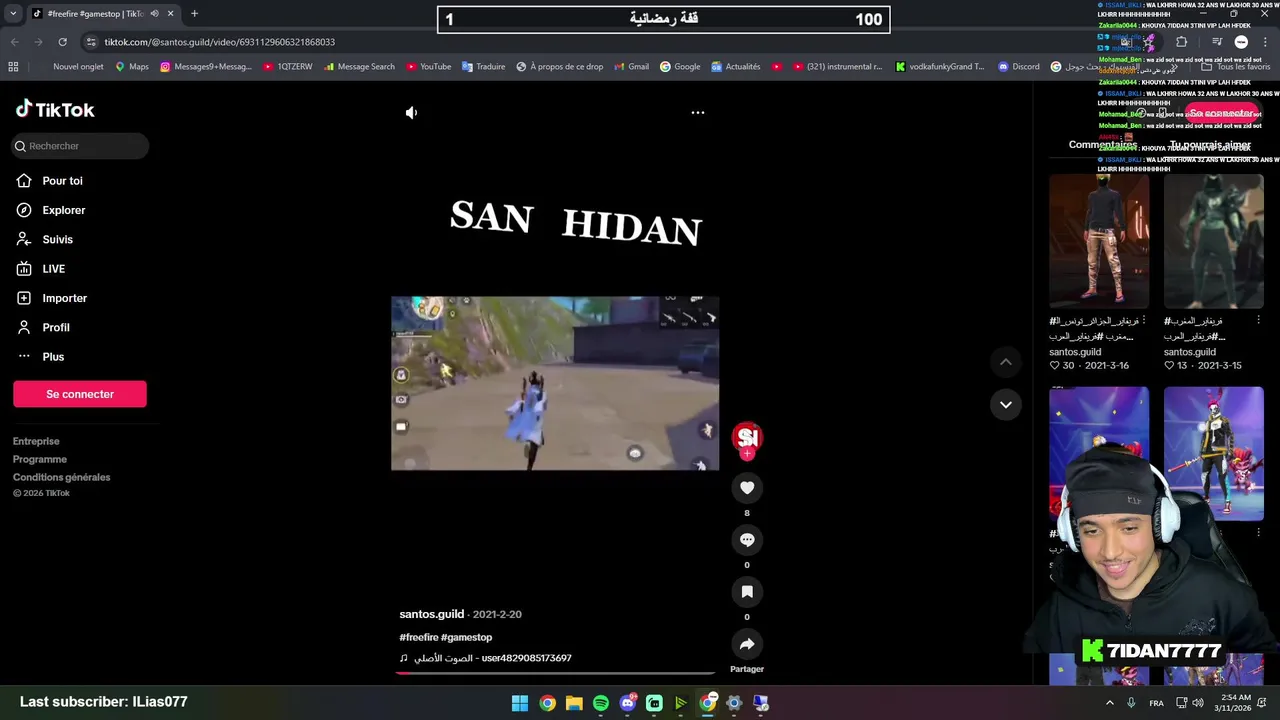This screenshot has height=720, width=1280.
Task: Go to next video with down chevron
Action: (x=1006, y=405)
